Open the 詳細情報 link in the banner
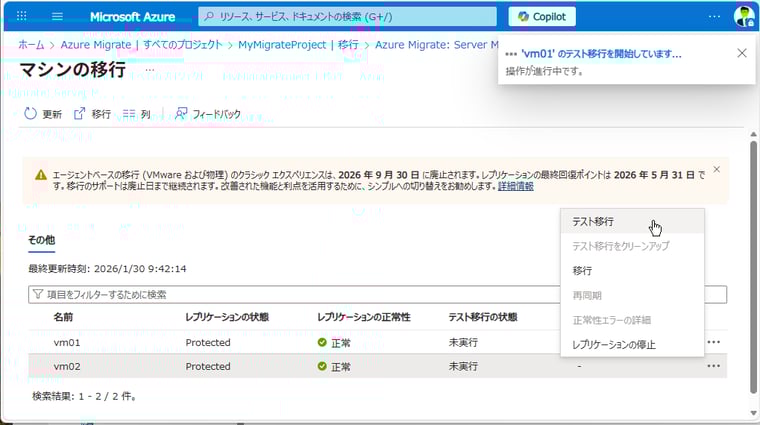Screen dimensions: 760x425 [x=516, y=186]
